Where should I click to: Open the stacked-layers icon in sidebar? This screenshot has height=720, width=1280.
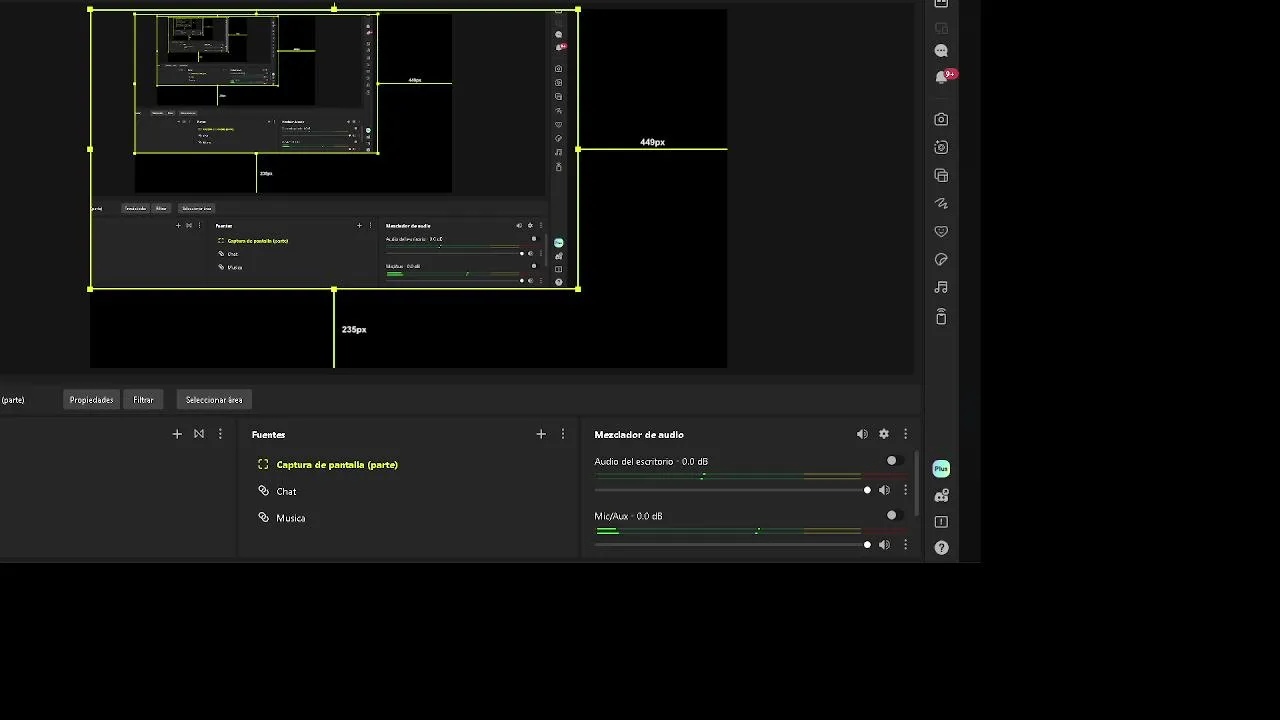point(941,175)
